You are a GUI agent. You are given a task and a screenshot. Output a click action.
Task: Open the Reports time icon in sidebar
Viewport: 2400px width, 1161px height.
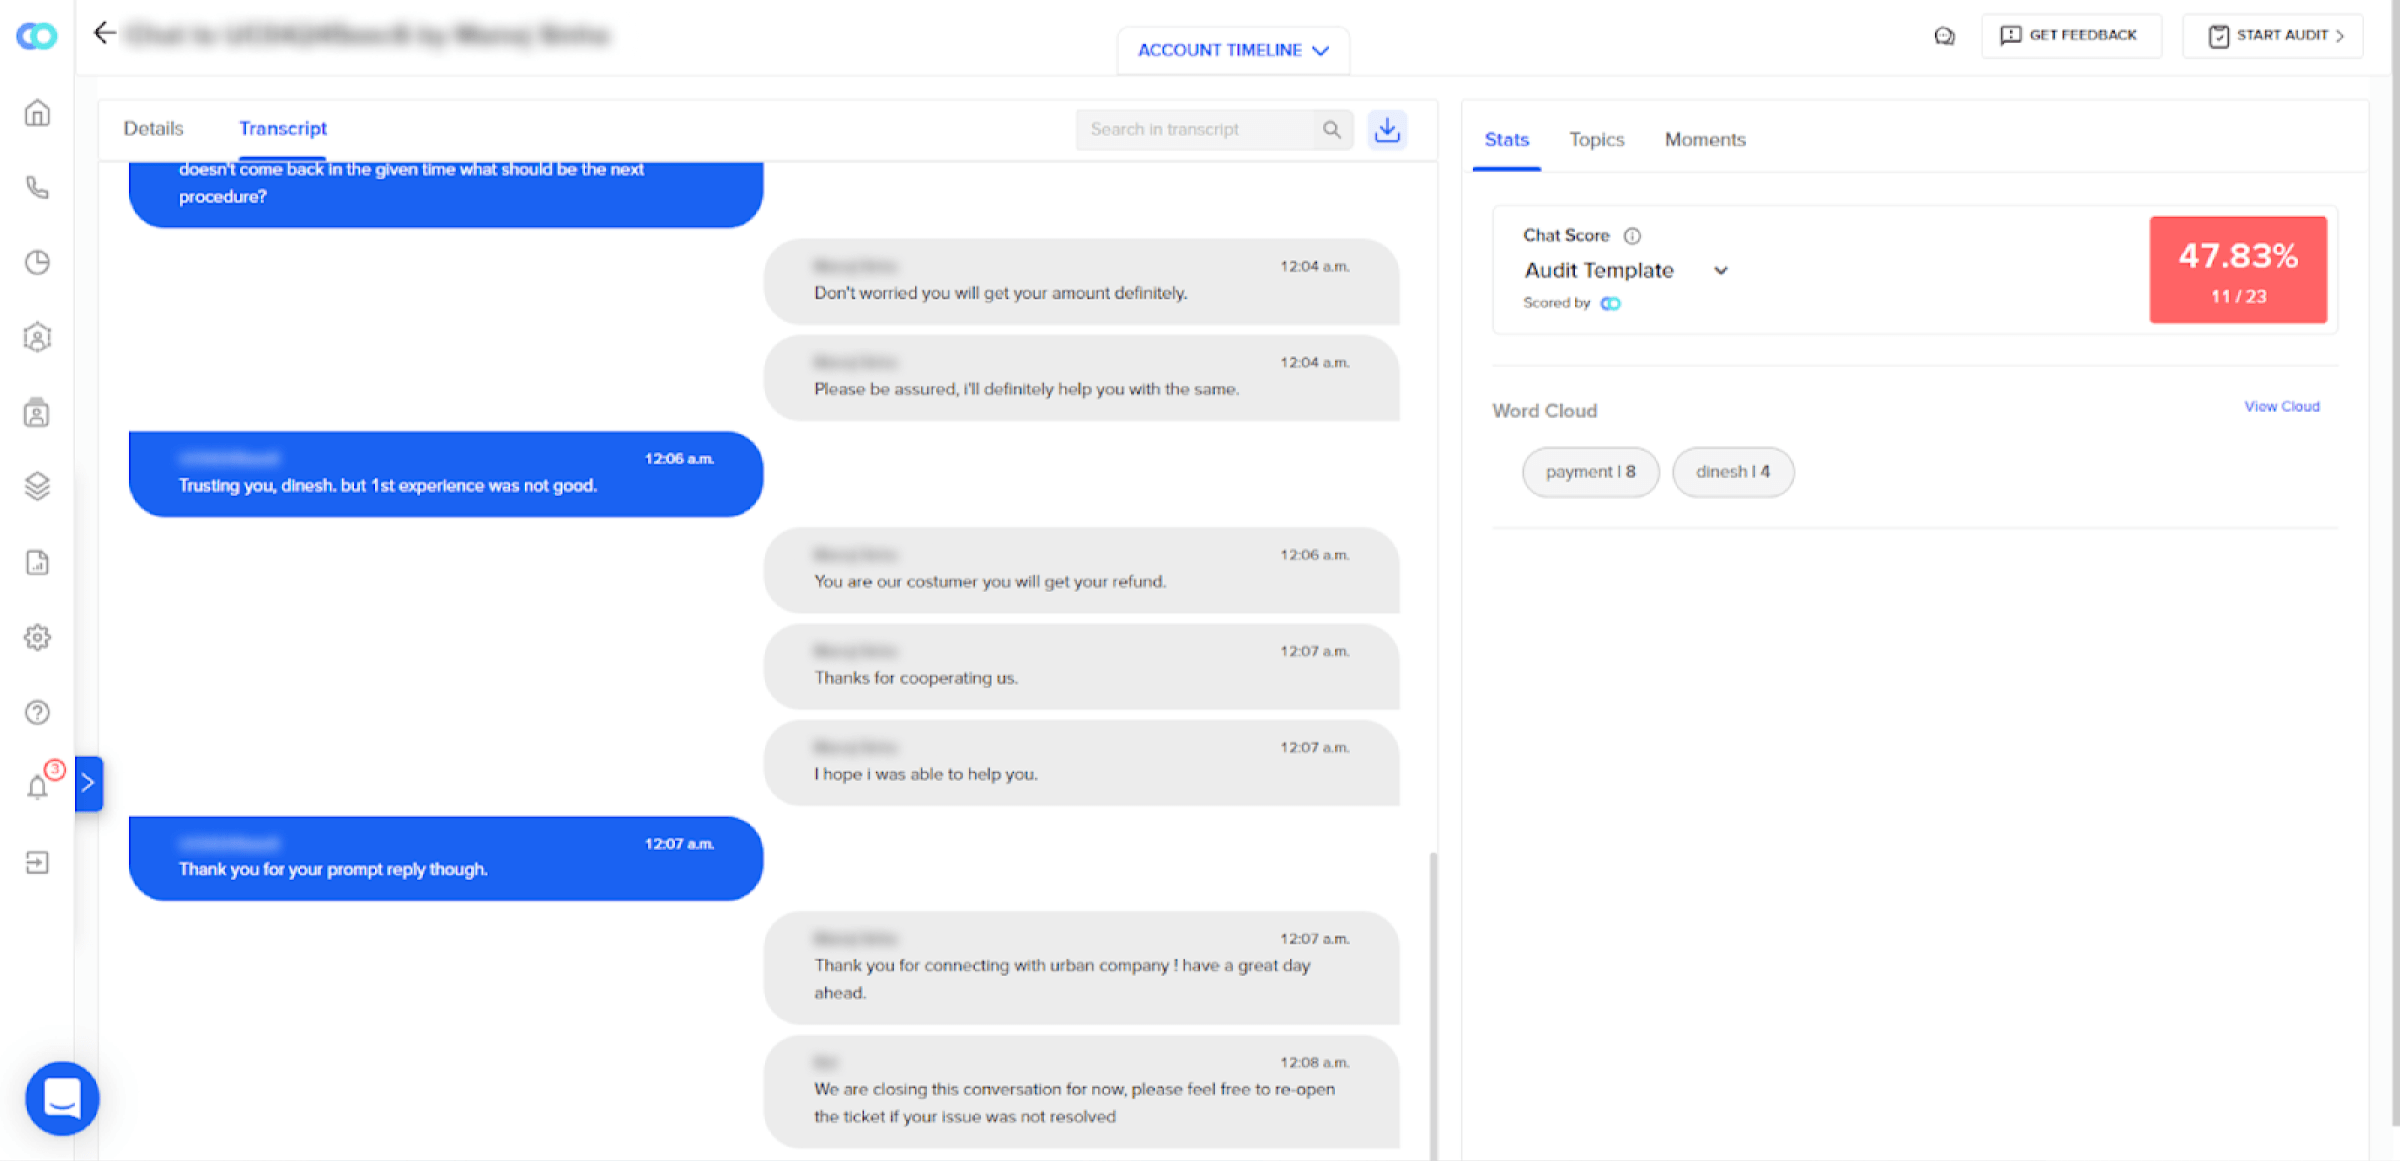click(37, 262)
